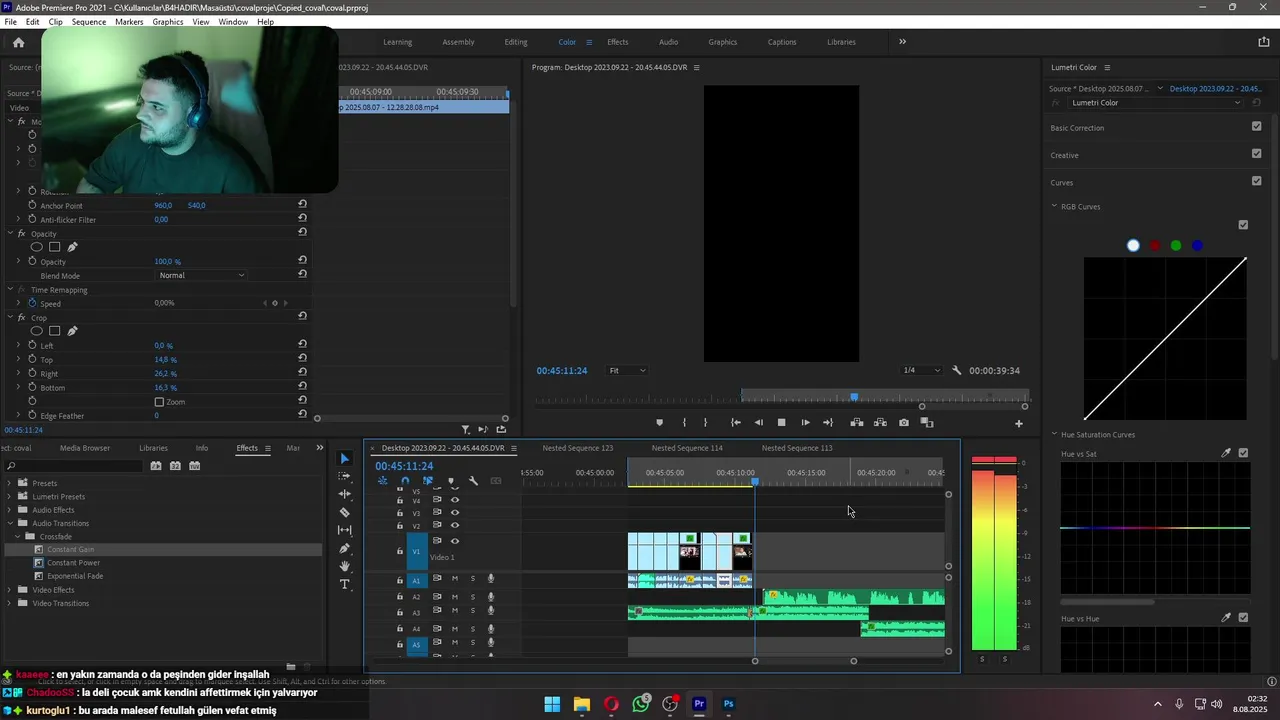Toggle Hue vs Sat curve checkbox

point(1243,453)
